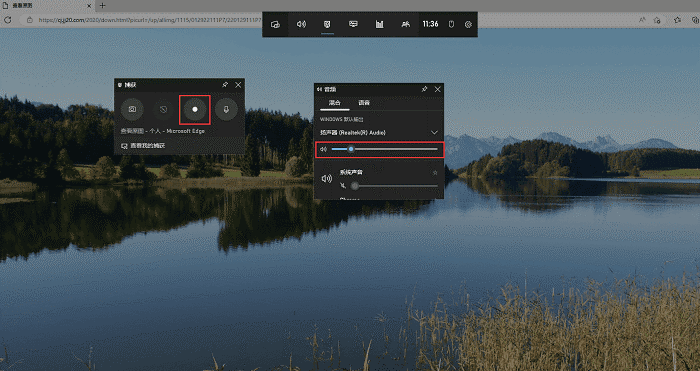Close the Edge browser tab
The width and height of the screenshot is (700, 371).
(89, 6)
